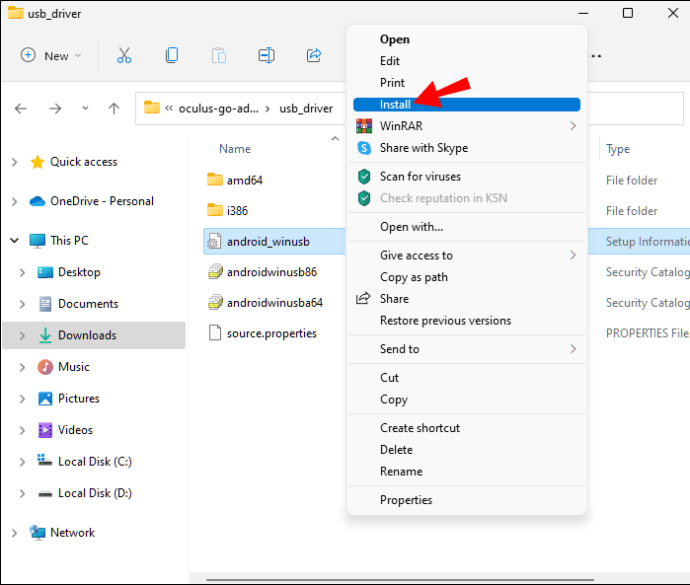Click the Cut scissors icon in toolbar

[x=124, y=55]
